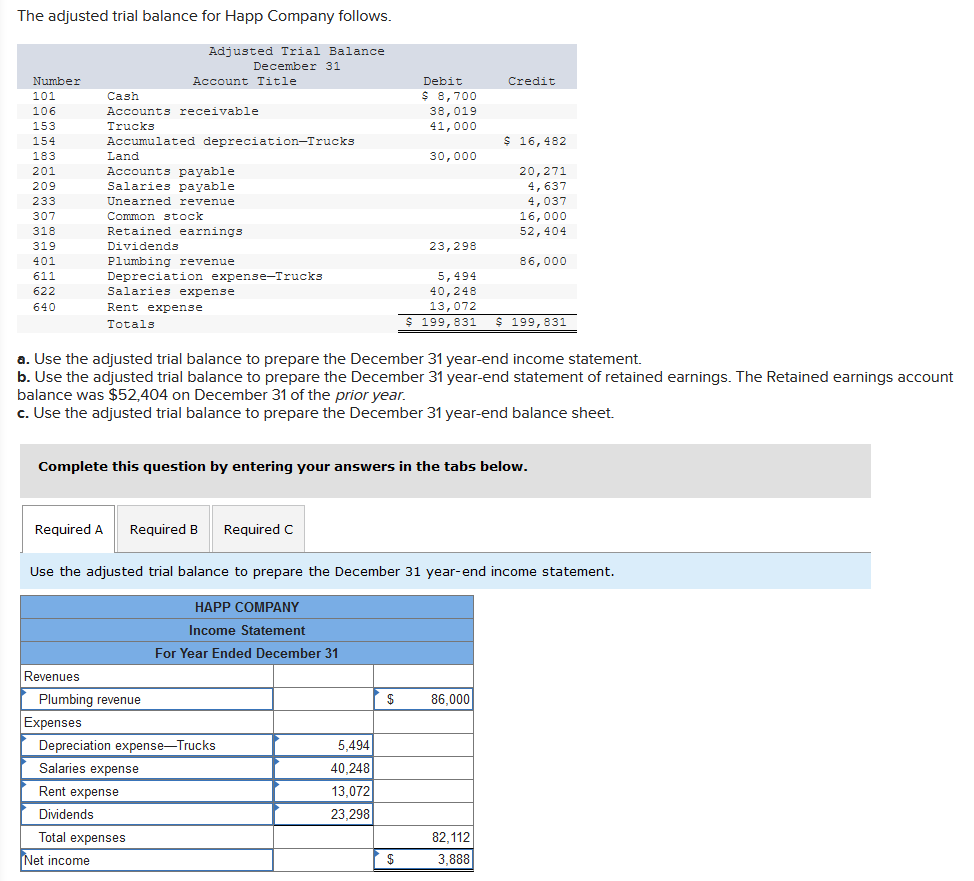Switch to the Required A tab
Viewport: 974px width, 881px height.
[x=68, y=529]
